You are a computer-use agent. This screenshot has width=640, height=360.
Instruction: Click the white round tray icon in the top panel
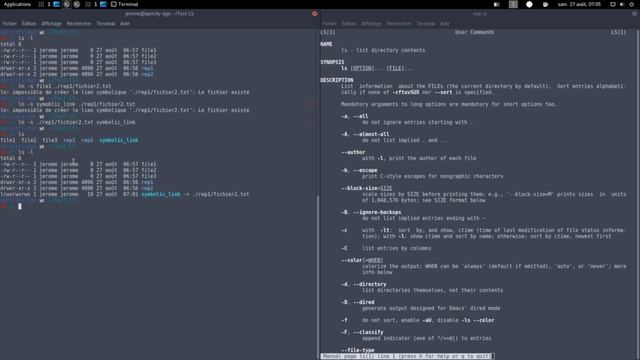click(529, 4)
